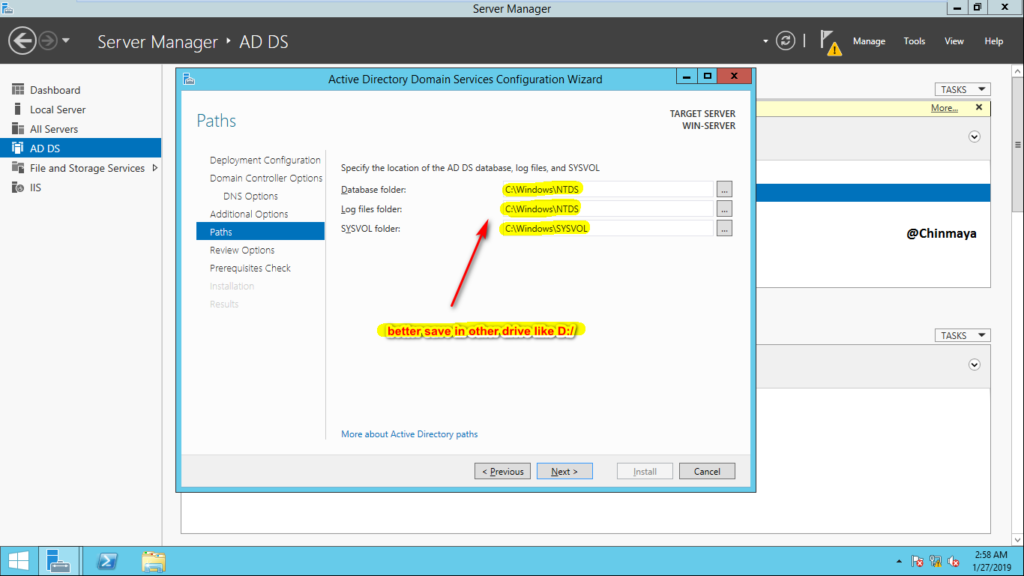
Task: Open More about Active Directory paths link
Action: tap(409, 434)
